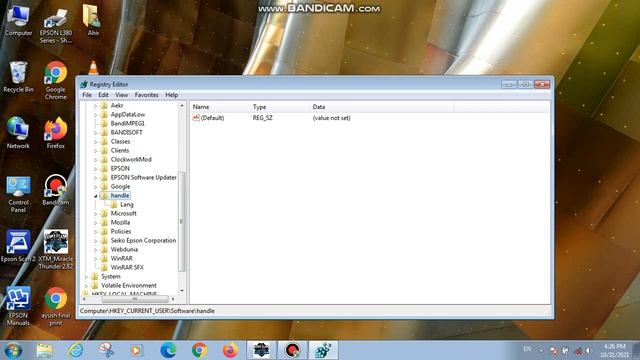
Task: Collapse the handle key arrow
Action: coord(96,196)
